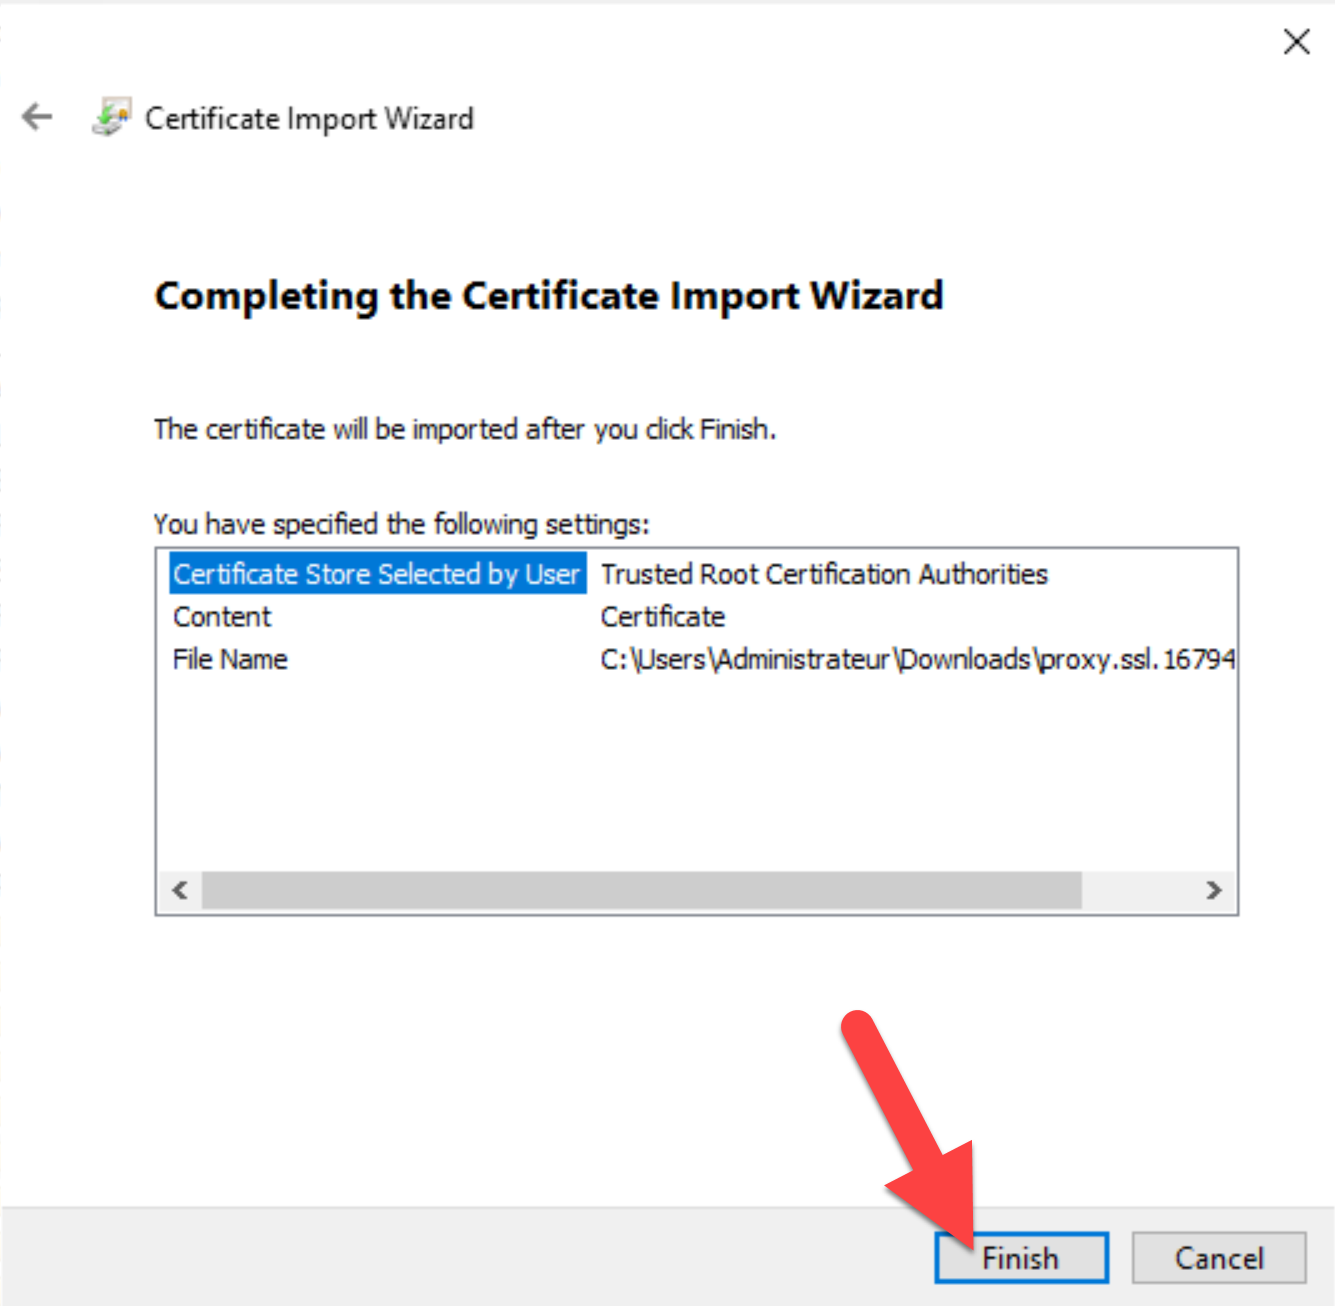Click the Finish button
Screen dimensions: 1335x1306
click(x=1021, y=1257)
